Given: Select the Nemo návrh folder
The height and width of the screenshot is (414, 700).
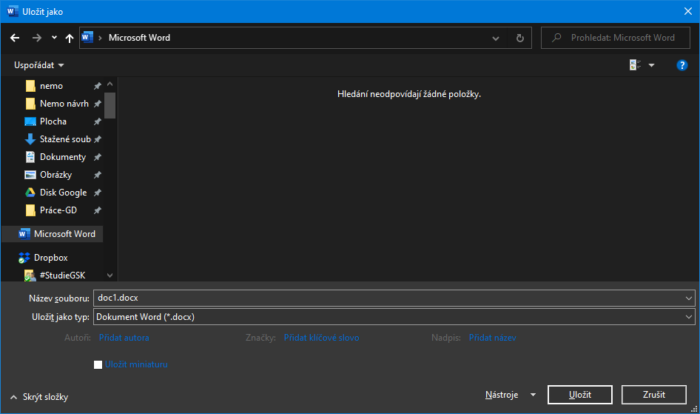Looking at the screenshot, I should coord(64,104).
